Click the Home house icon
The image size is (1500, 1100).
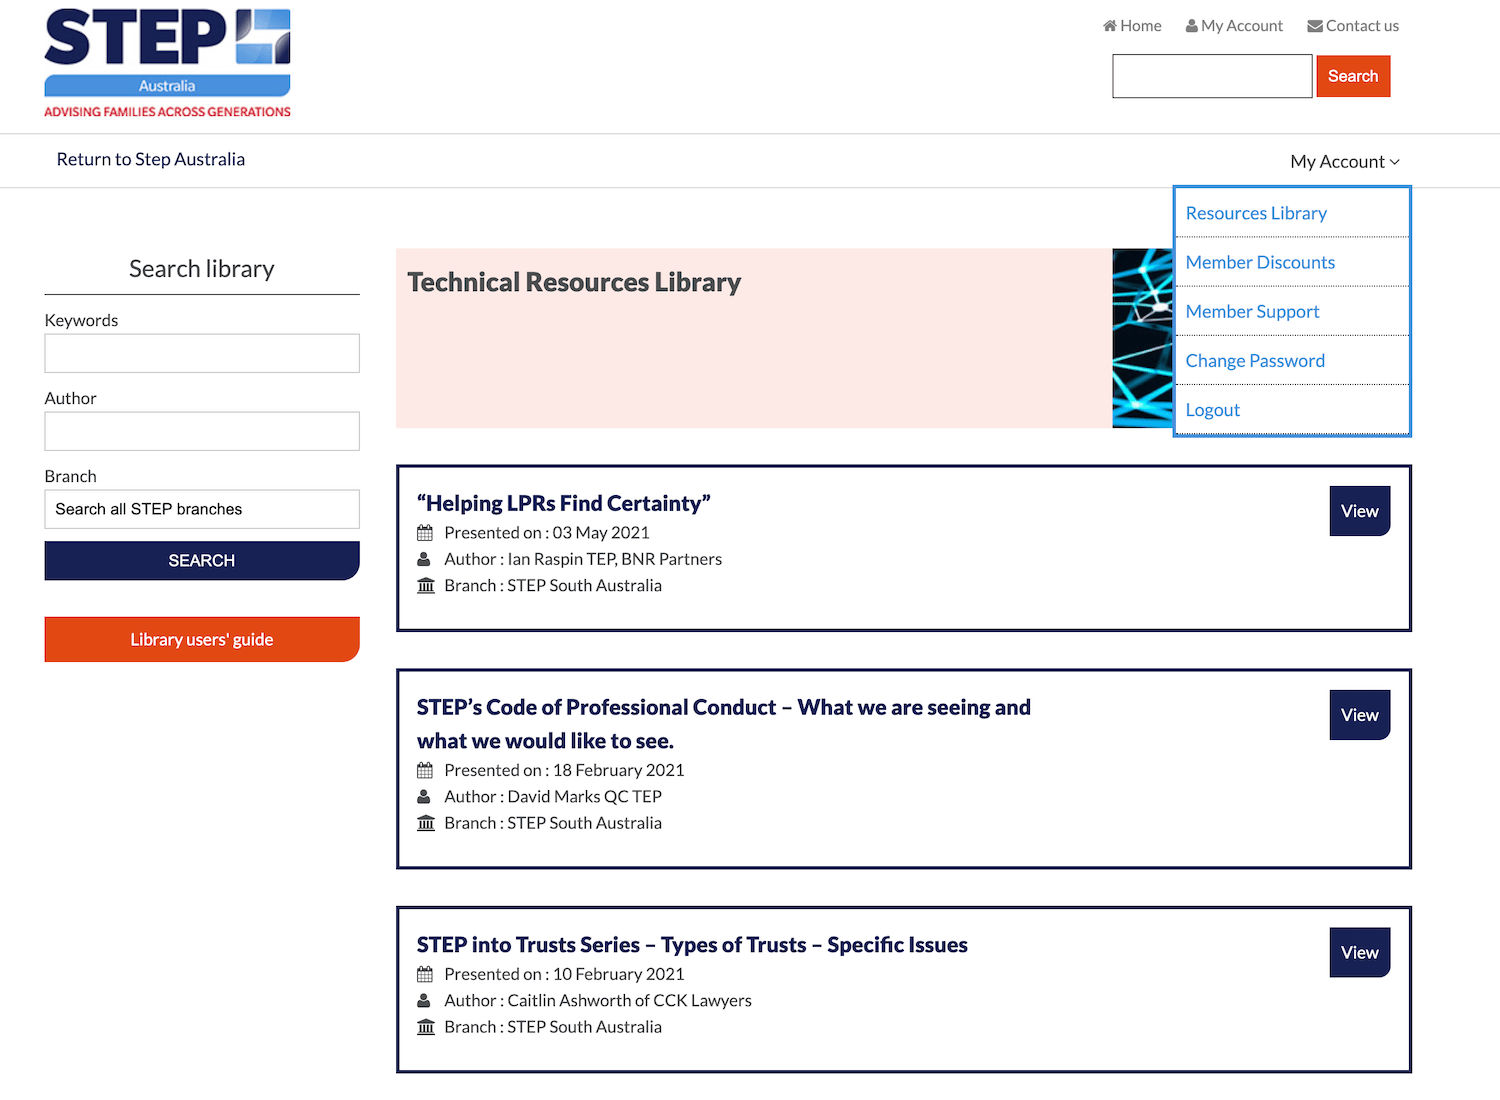1109,26
